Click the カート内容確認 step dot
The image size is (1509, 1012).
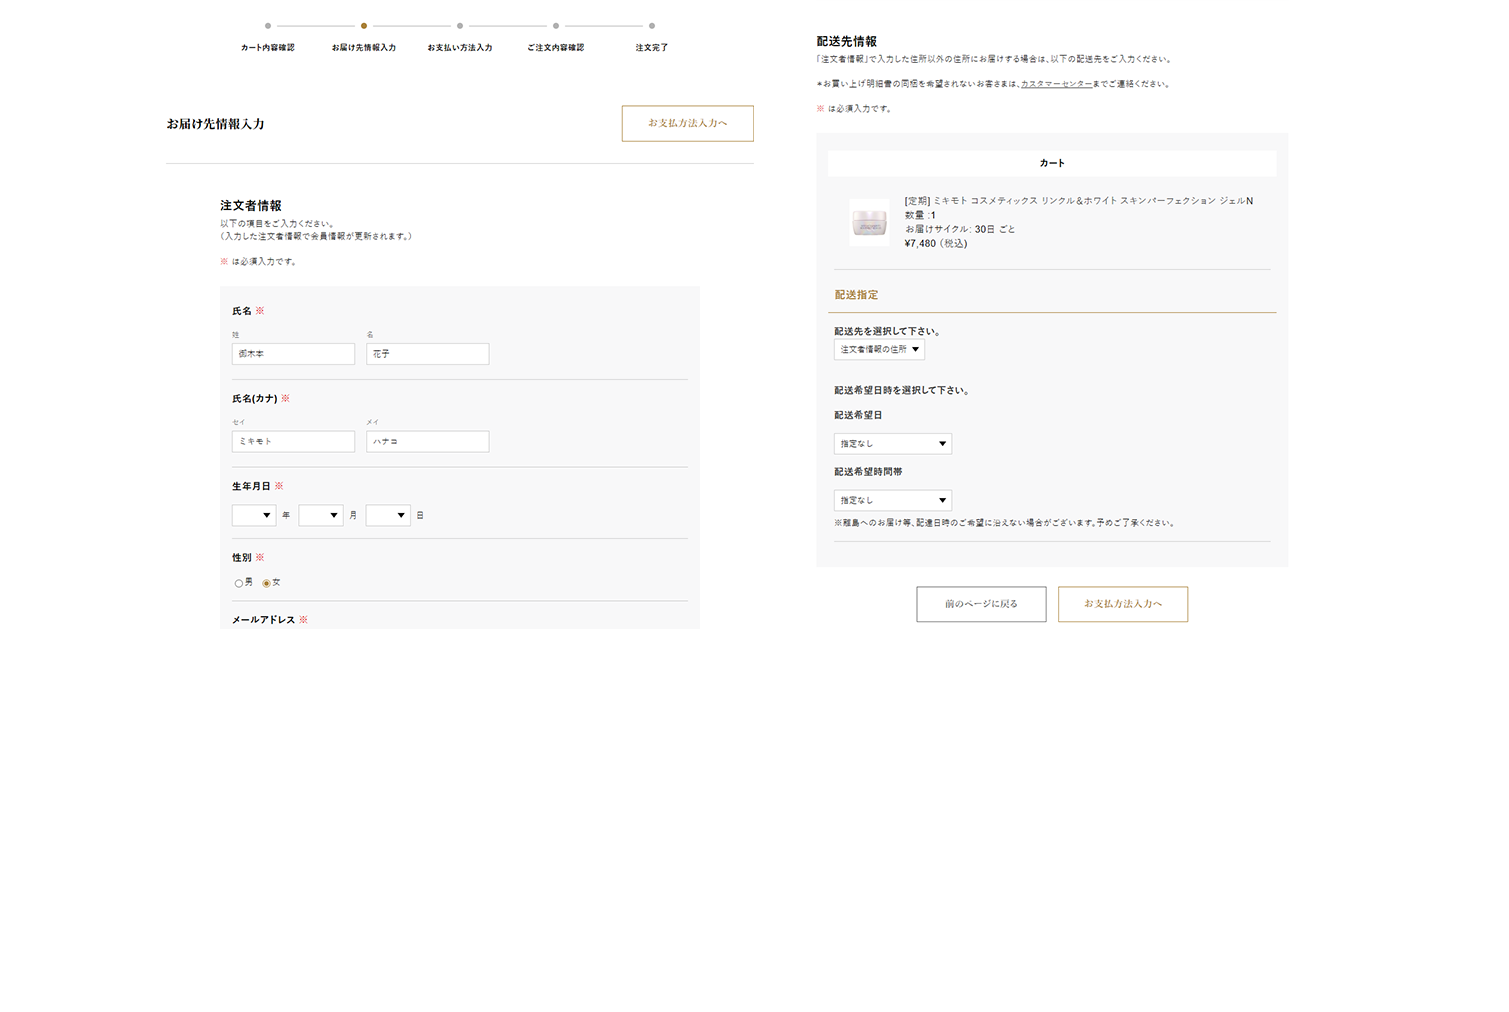click(268, 26)
